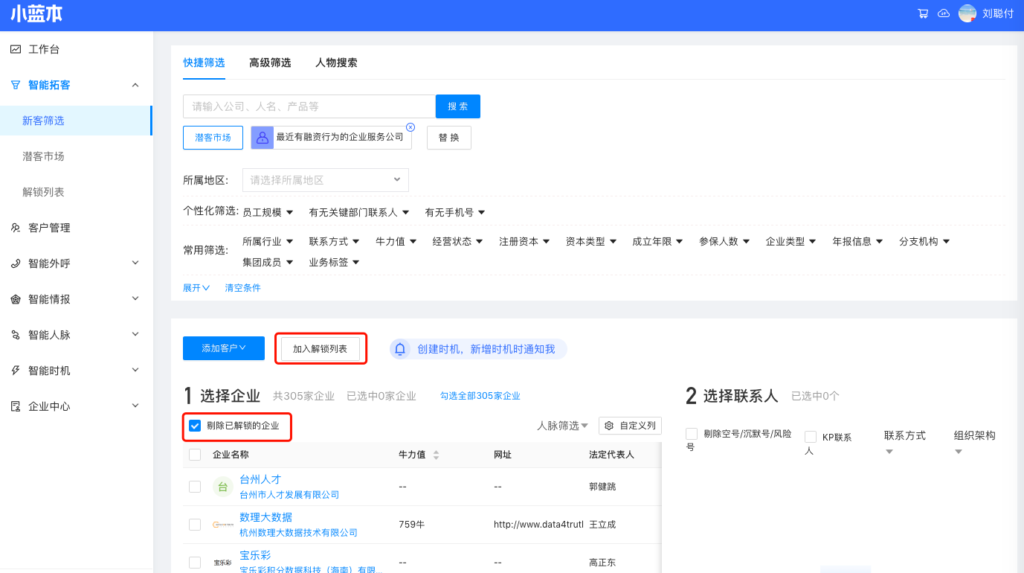Click the shopping cart icon in header

tap(923, 13)
